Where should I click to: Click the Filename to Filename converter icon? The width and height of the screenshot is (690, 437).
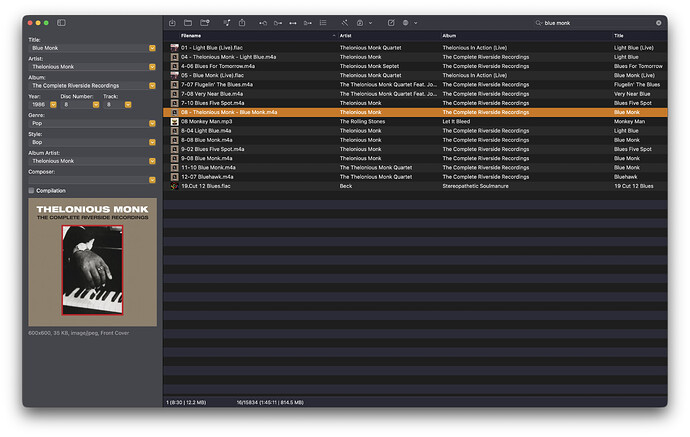[308, 23]
